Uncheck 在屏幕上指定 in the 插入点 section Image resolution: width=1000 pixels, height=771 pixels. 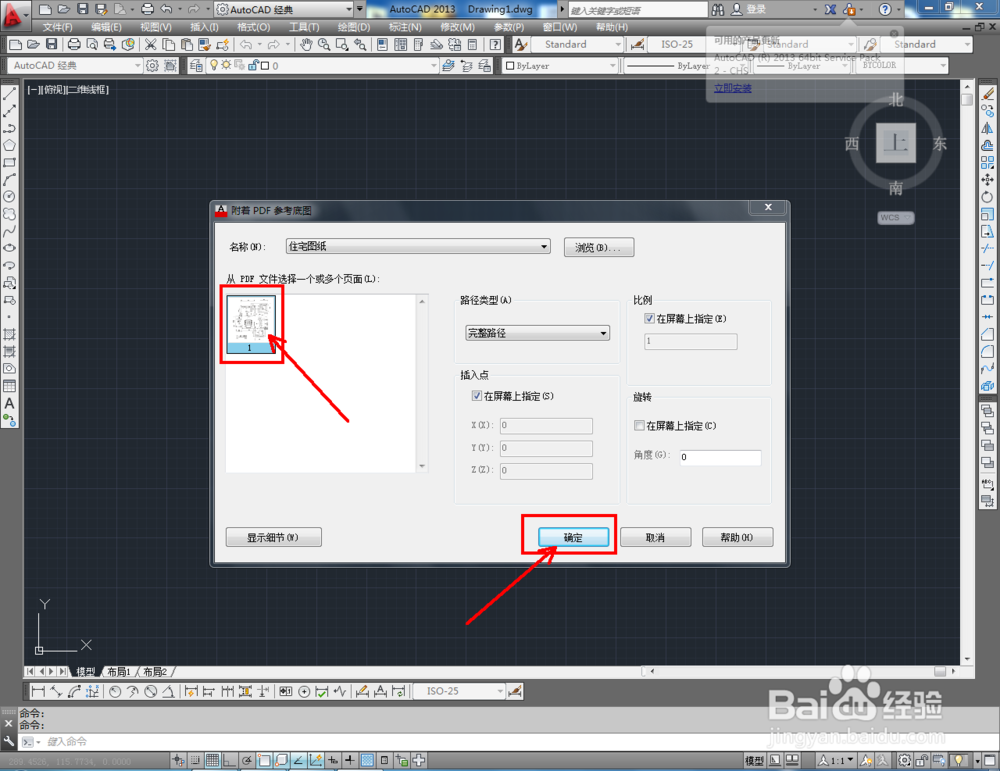[x=477, y=395]
